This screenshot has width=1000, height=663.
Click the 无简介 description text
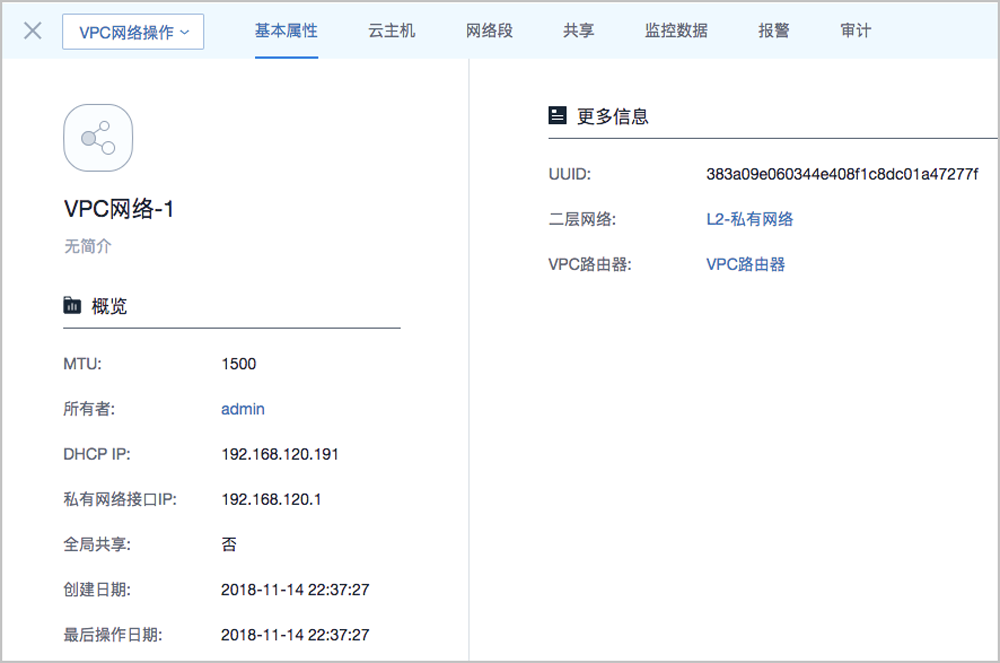(87, 246)
